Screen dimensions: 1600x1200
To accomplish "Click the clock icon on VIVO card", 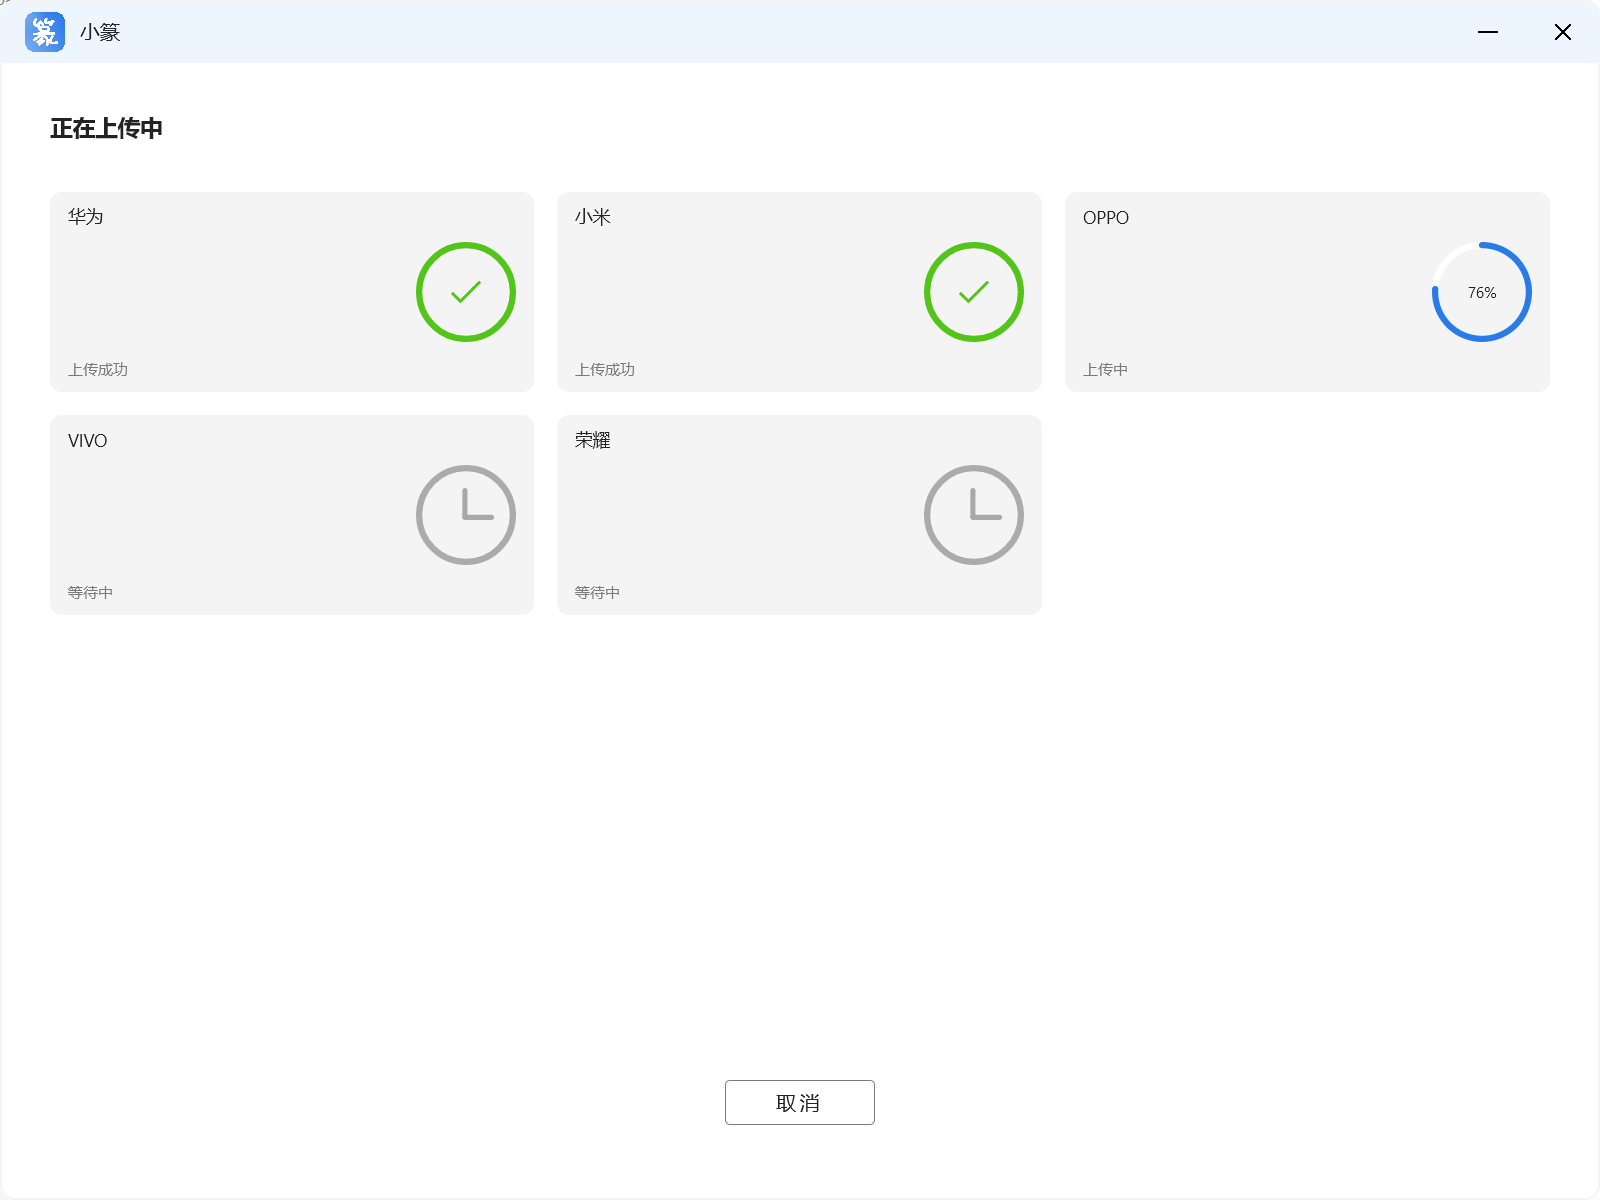I will 466,515.
